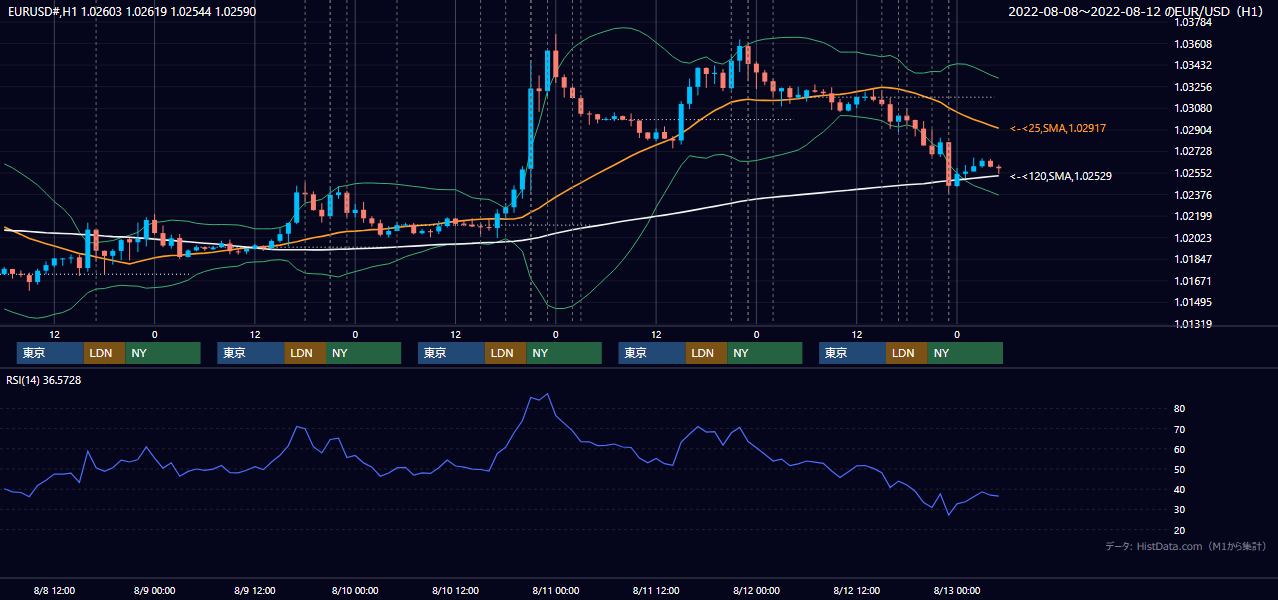
Task: Select the 8/12 00:00 date axis label
Action: click(756, 590)
